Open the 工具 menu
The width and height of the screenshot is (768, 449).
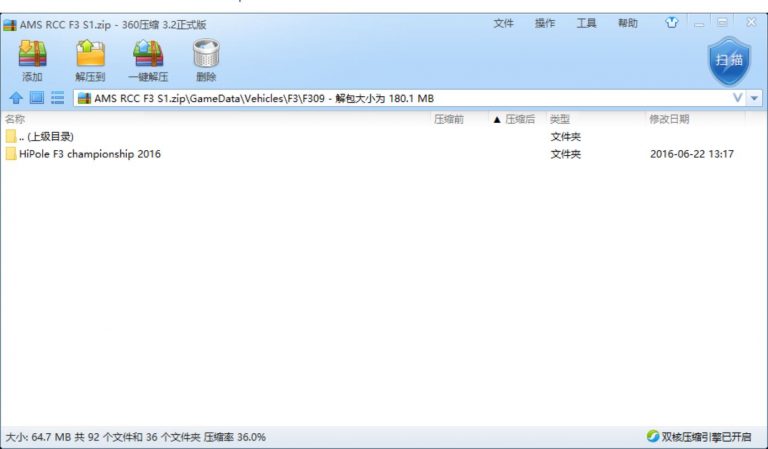586,23
